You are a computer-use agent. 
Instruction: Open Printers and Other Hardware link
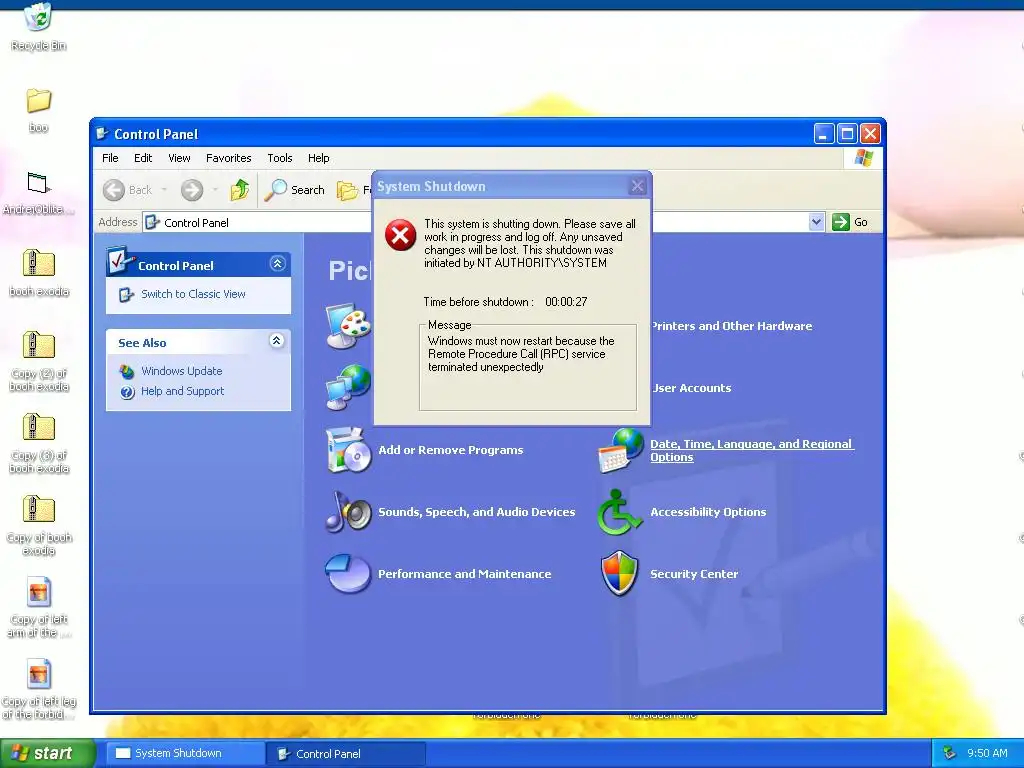click(x=731, y=326)
